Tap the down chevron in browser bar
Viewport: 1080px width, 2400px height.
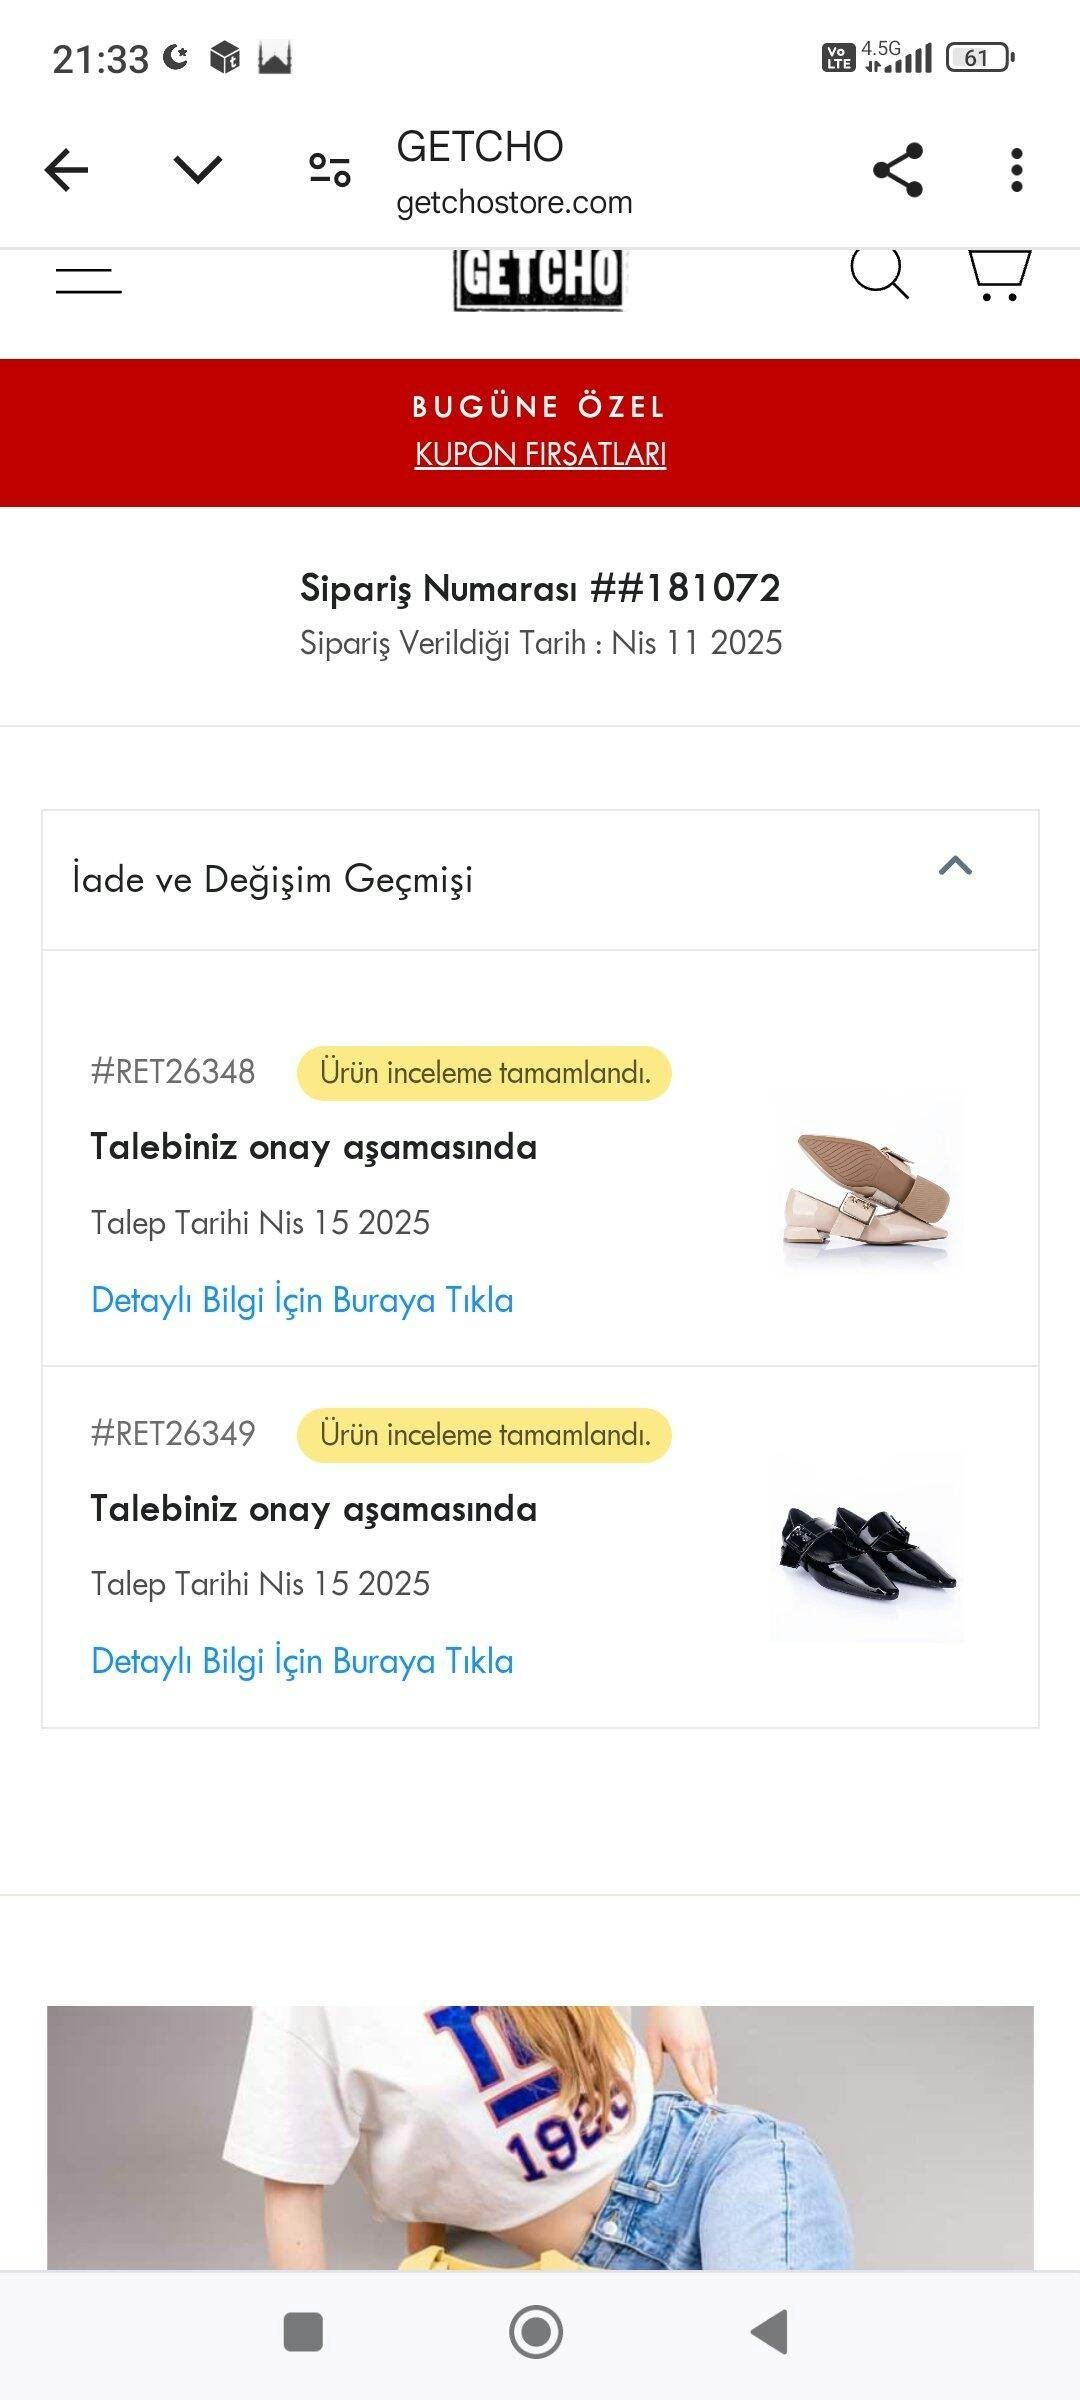198,170
